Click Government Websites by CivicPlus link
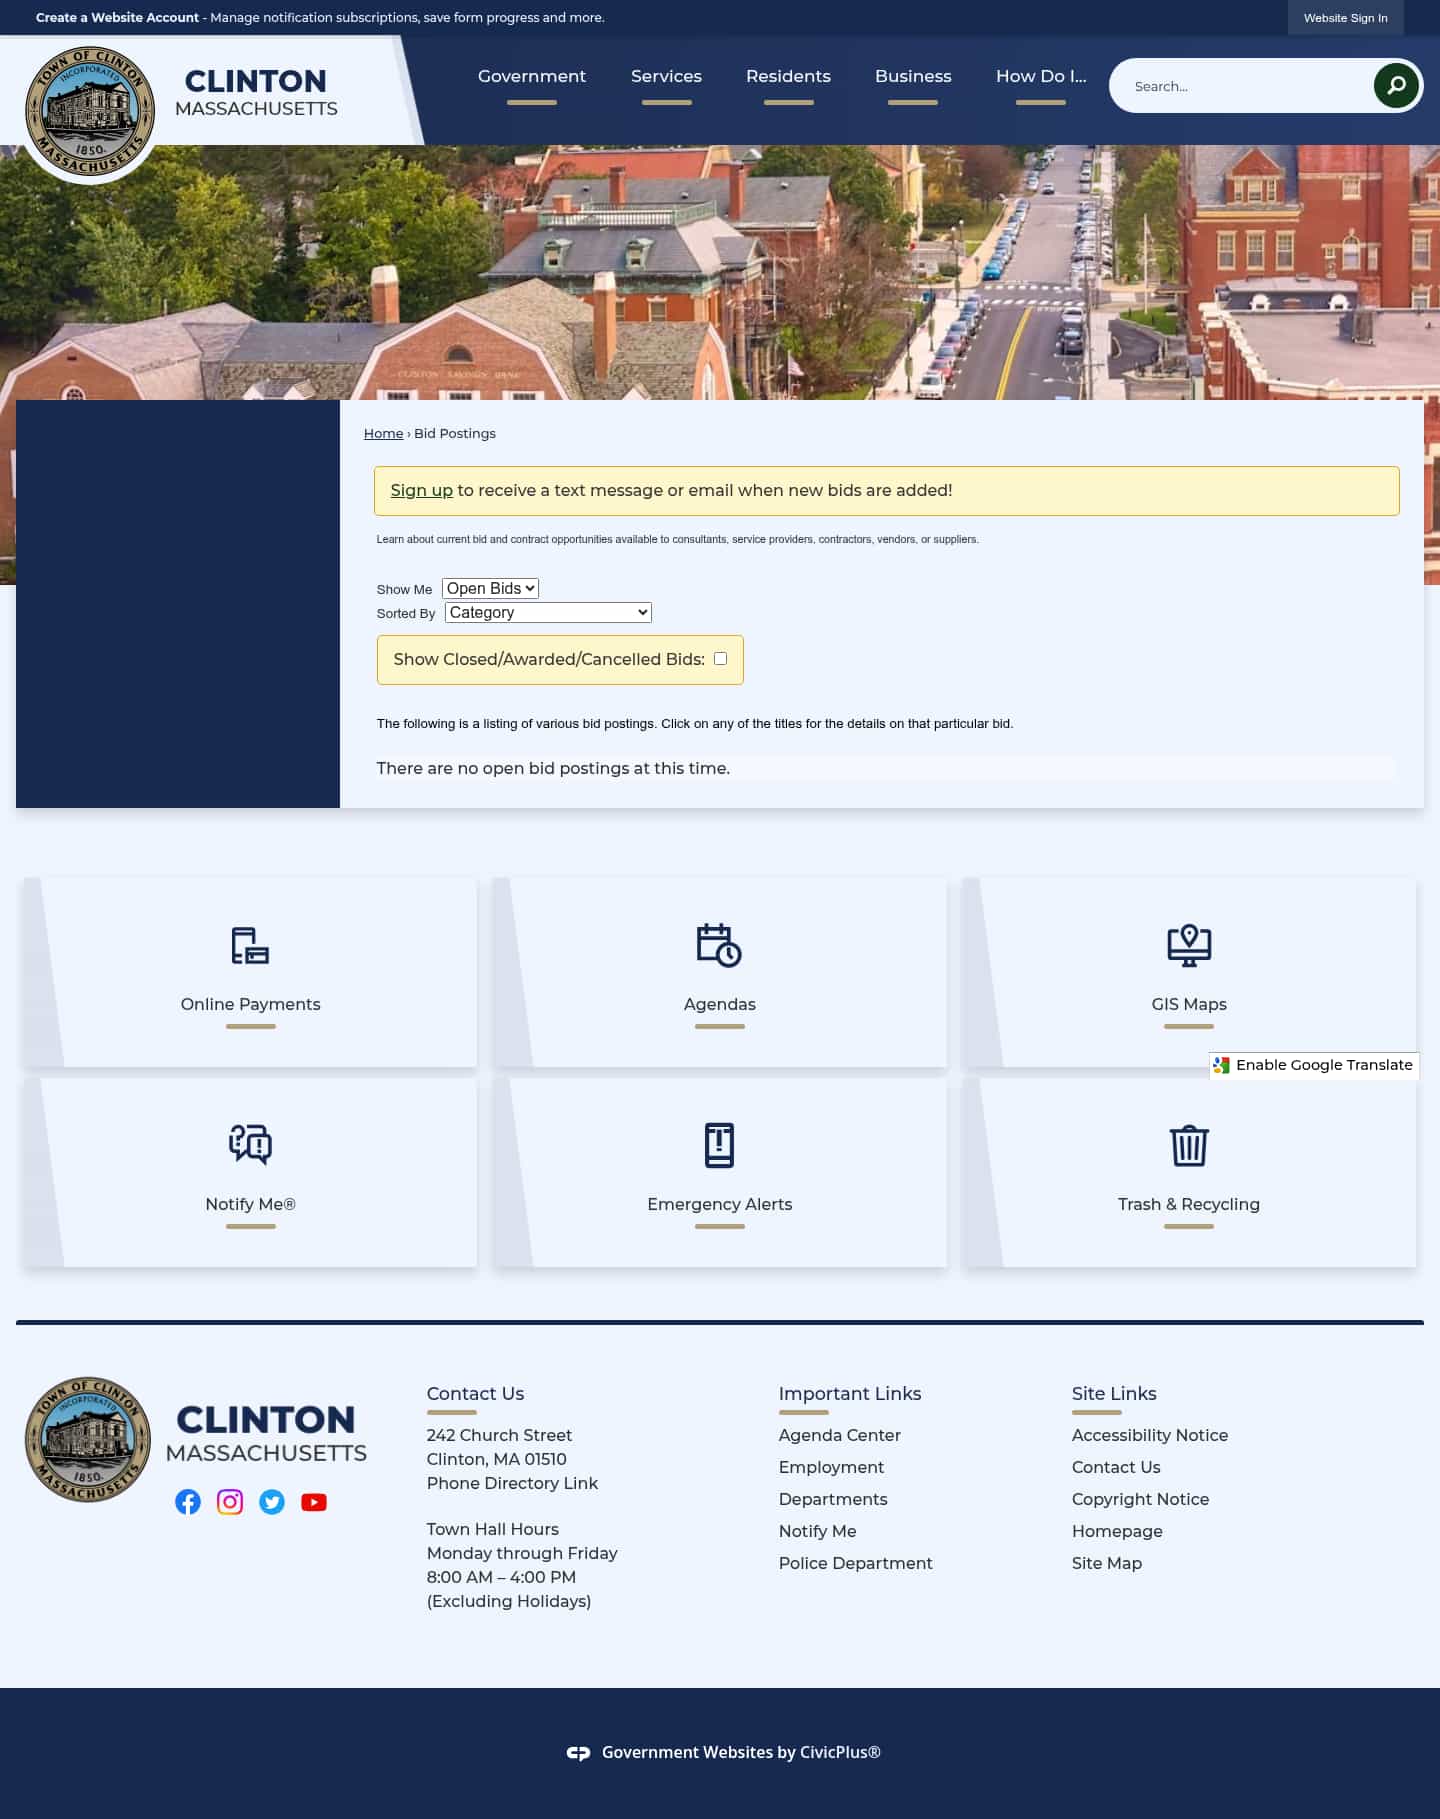 pyautogui.click(x=741, y=1752)
